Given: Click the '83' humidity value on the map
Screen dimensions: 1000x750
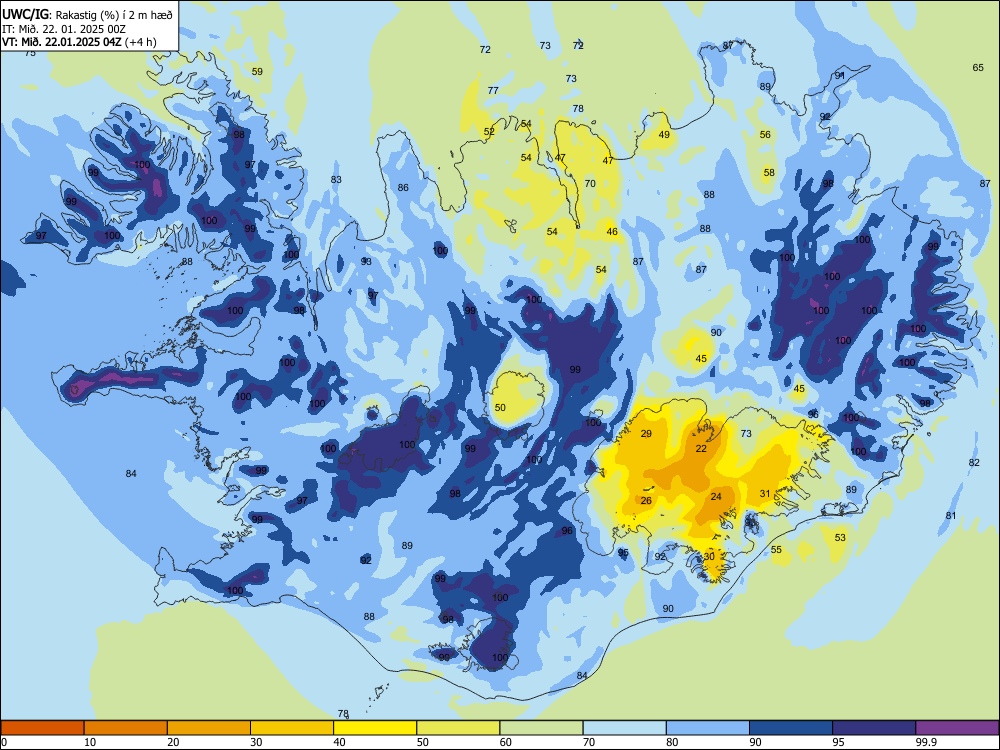Looking at the screenshot, I should 336,180.
